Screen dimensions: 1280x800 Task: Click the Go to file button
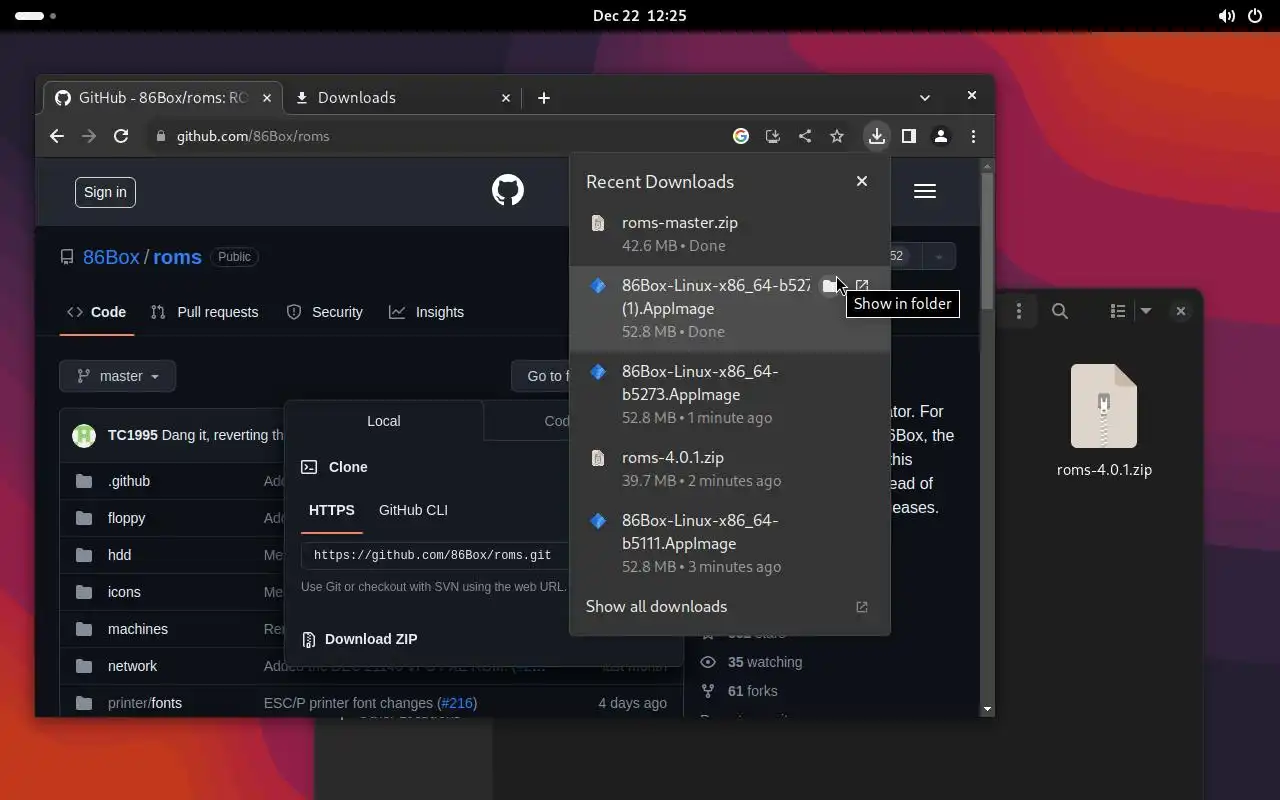[x=541, y=376]
